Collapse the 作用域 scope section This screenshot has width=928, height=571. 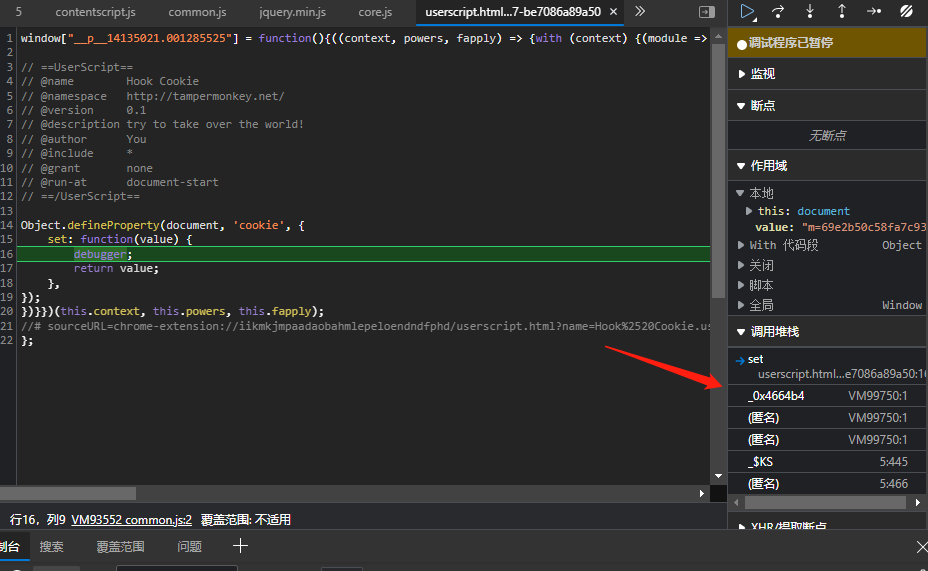click(x=827, y=166)
